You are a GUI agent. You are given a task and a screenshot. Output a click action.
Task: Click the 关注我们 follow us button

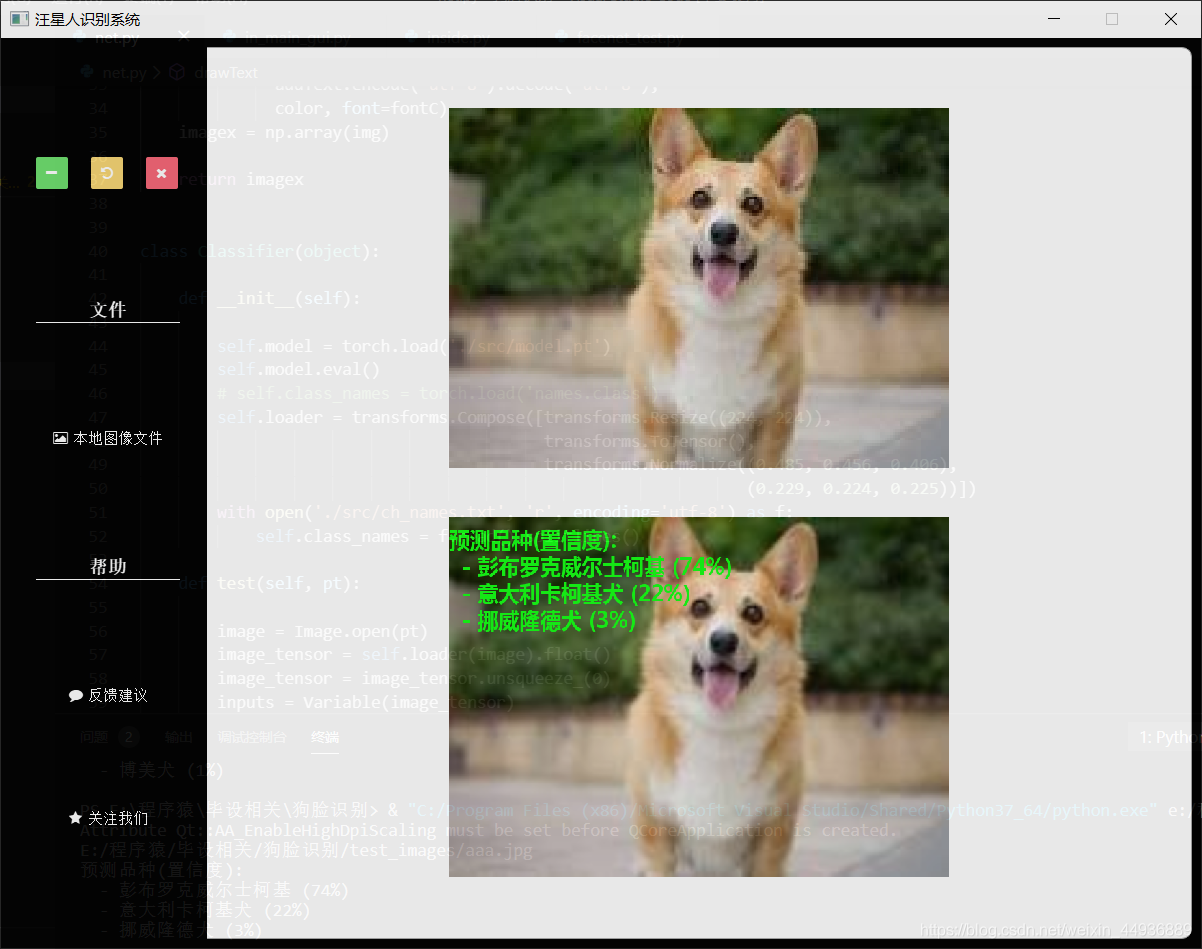[108, 818]
